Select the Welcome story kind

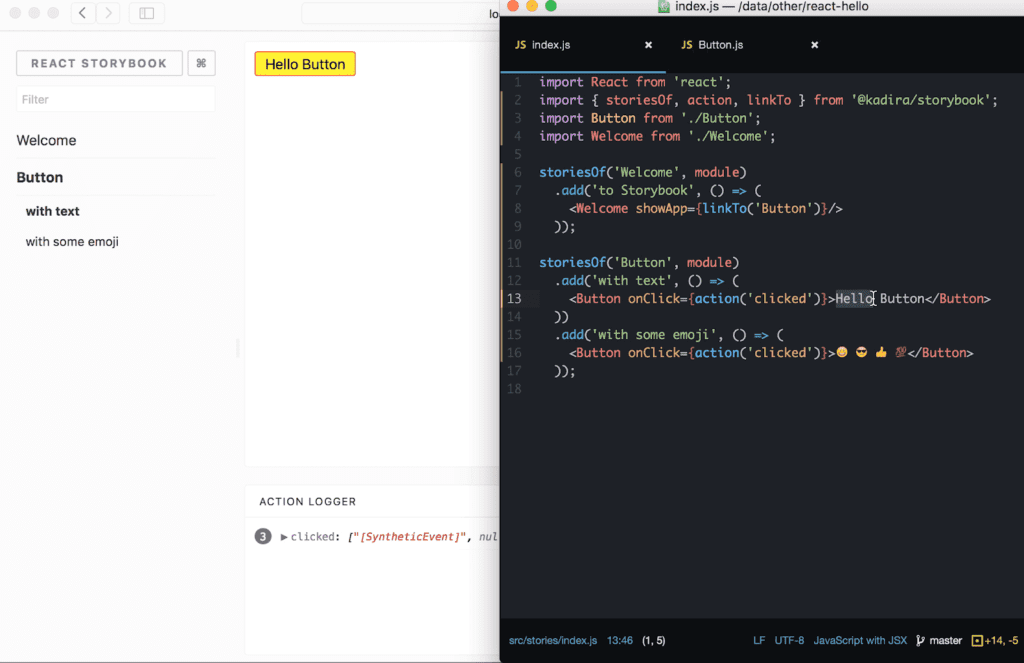[x=46, y=140]
